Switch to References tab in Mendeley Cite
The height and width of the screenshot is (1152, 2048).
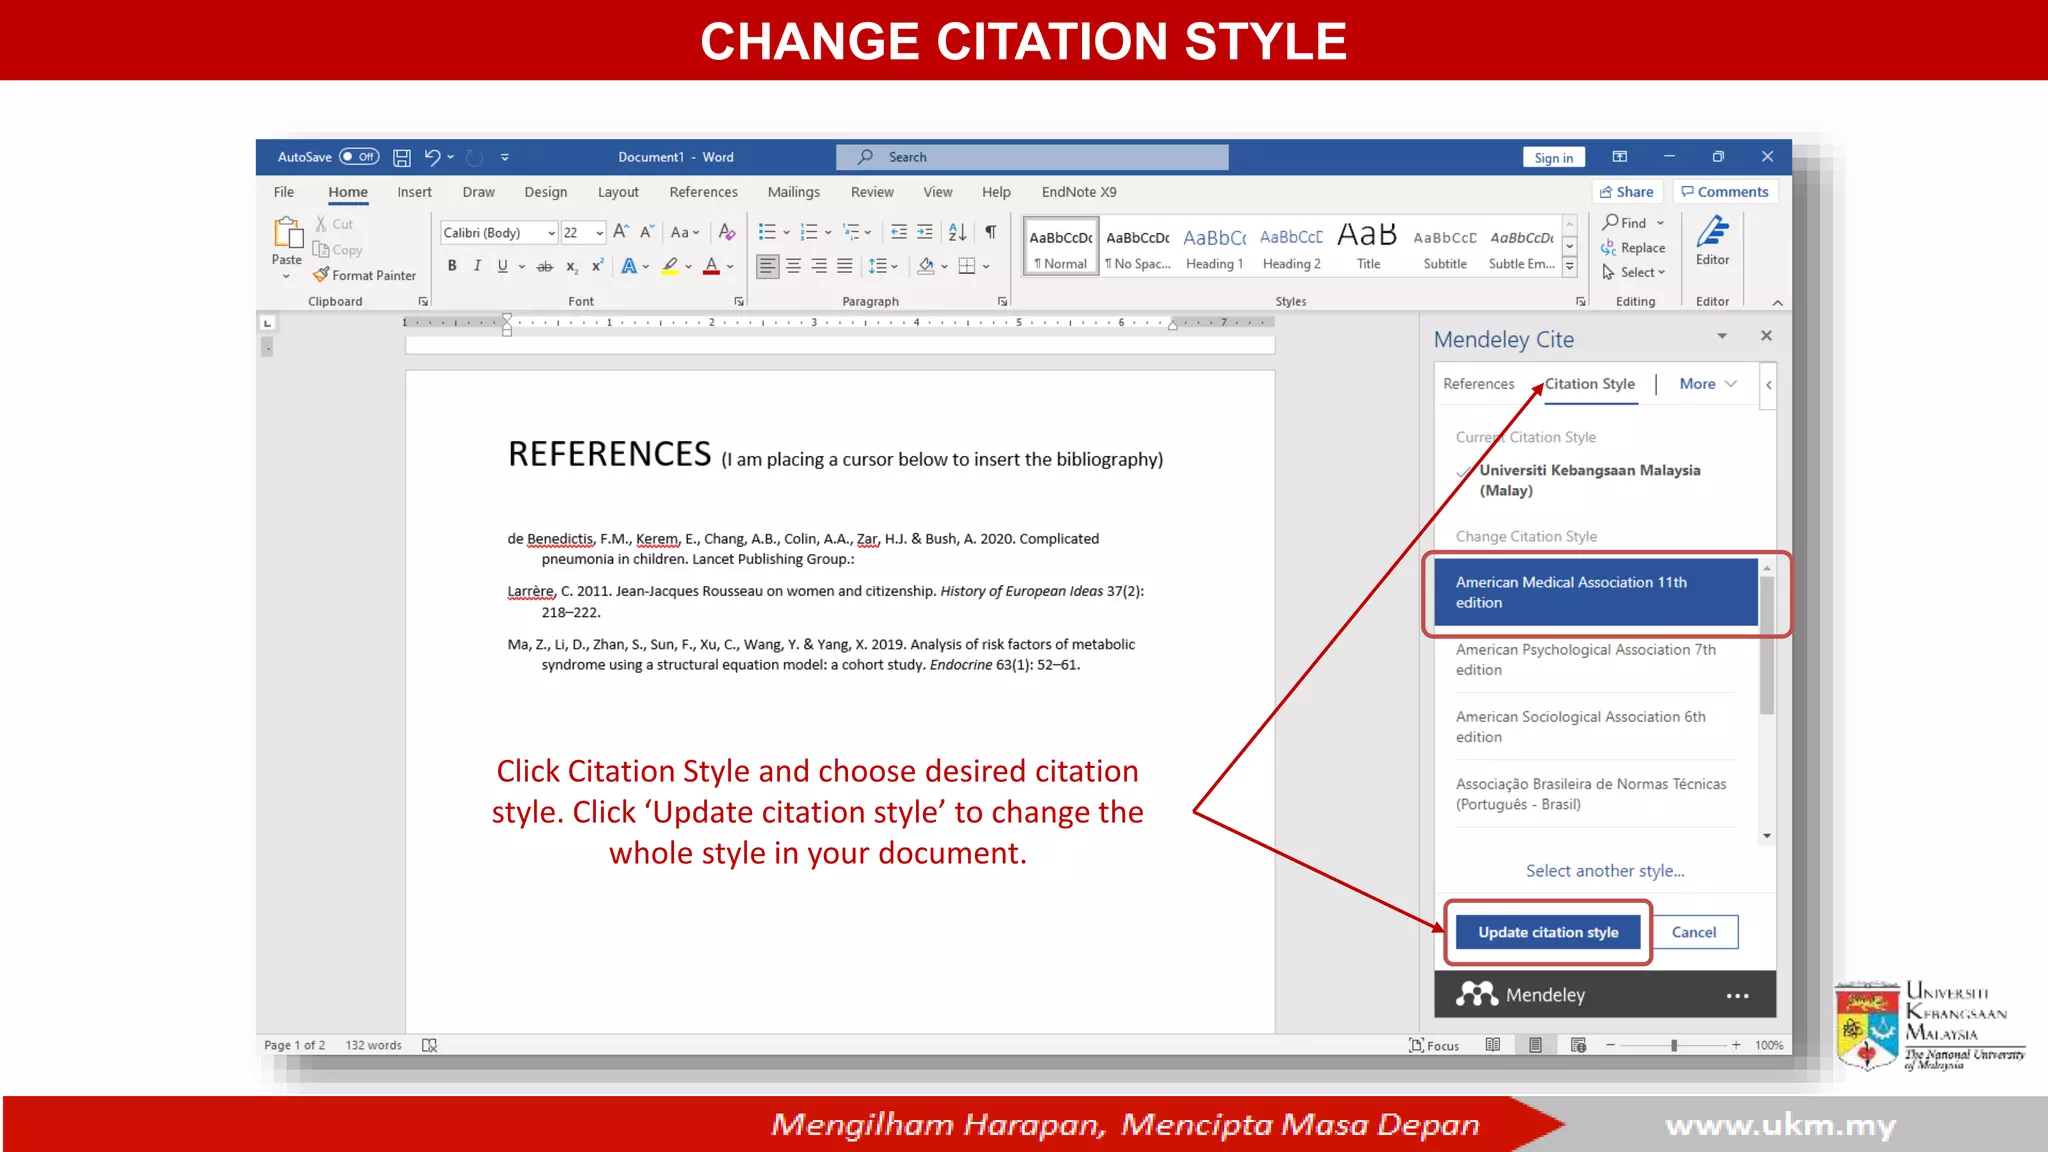(x=1478, y=384)
